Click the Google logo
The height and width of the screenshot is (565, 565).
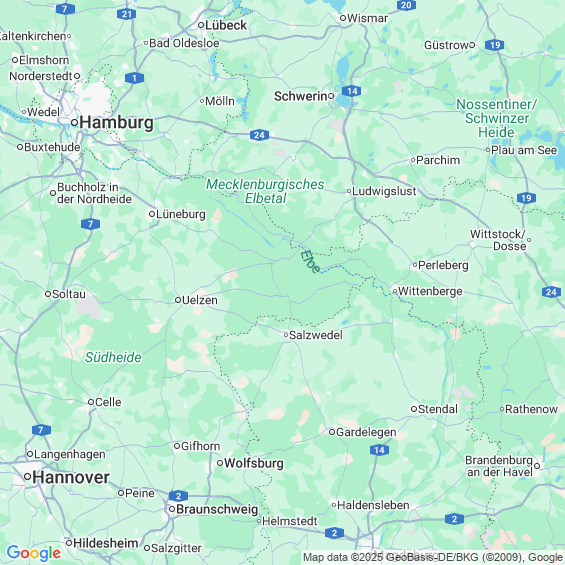click(x=34, y=553)
